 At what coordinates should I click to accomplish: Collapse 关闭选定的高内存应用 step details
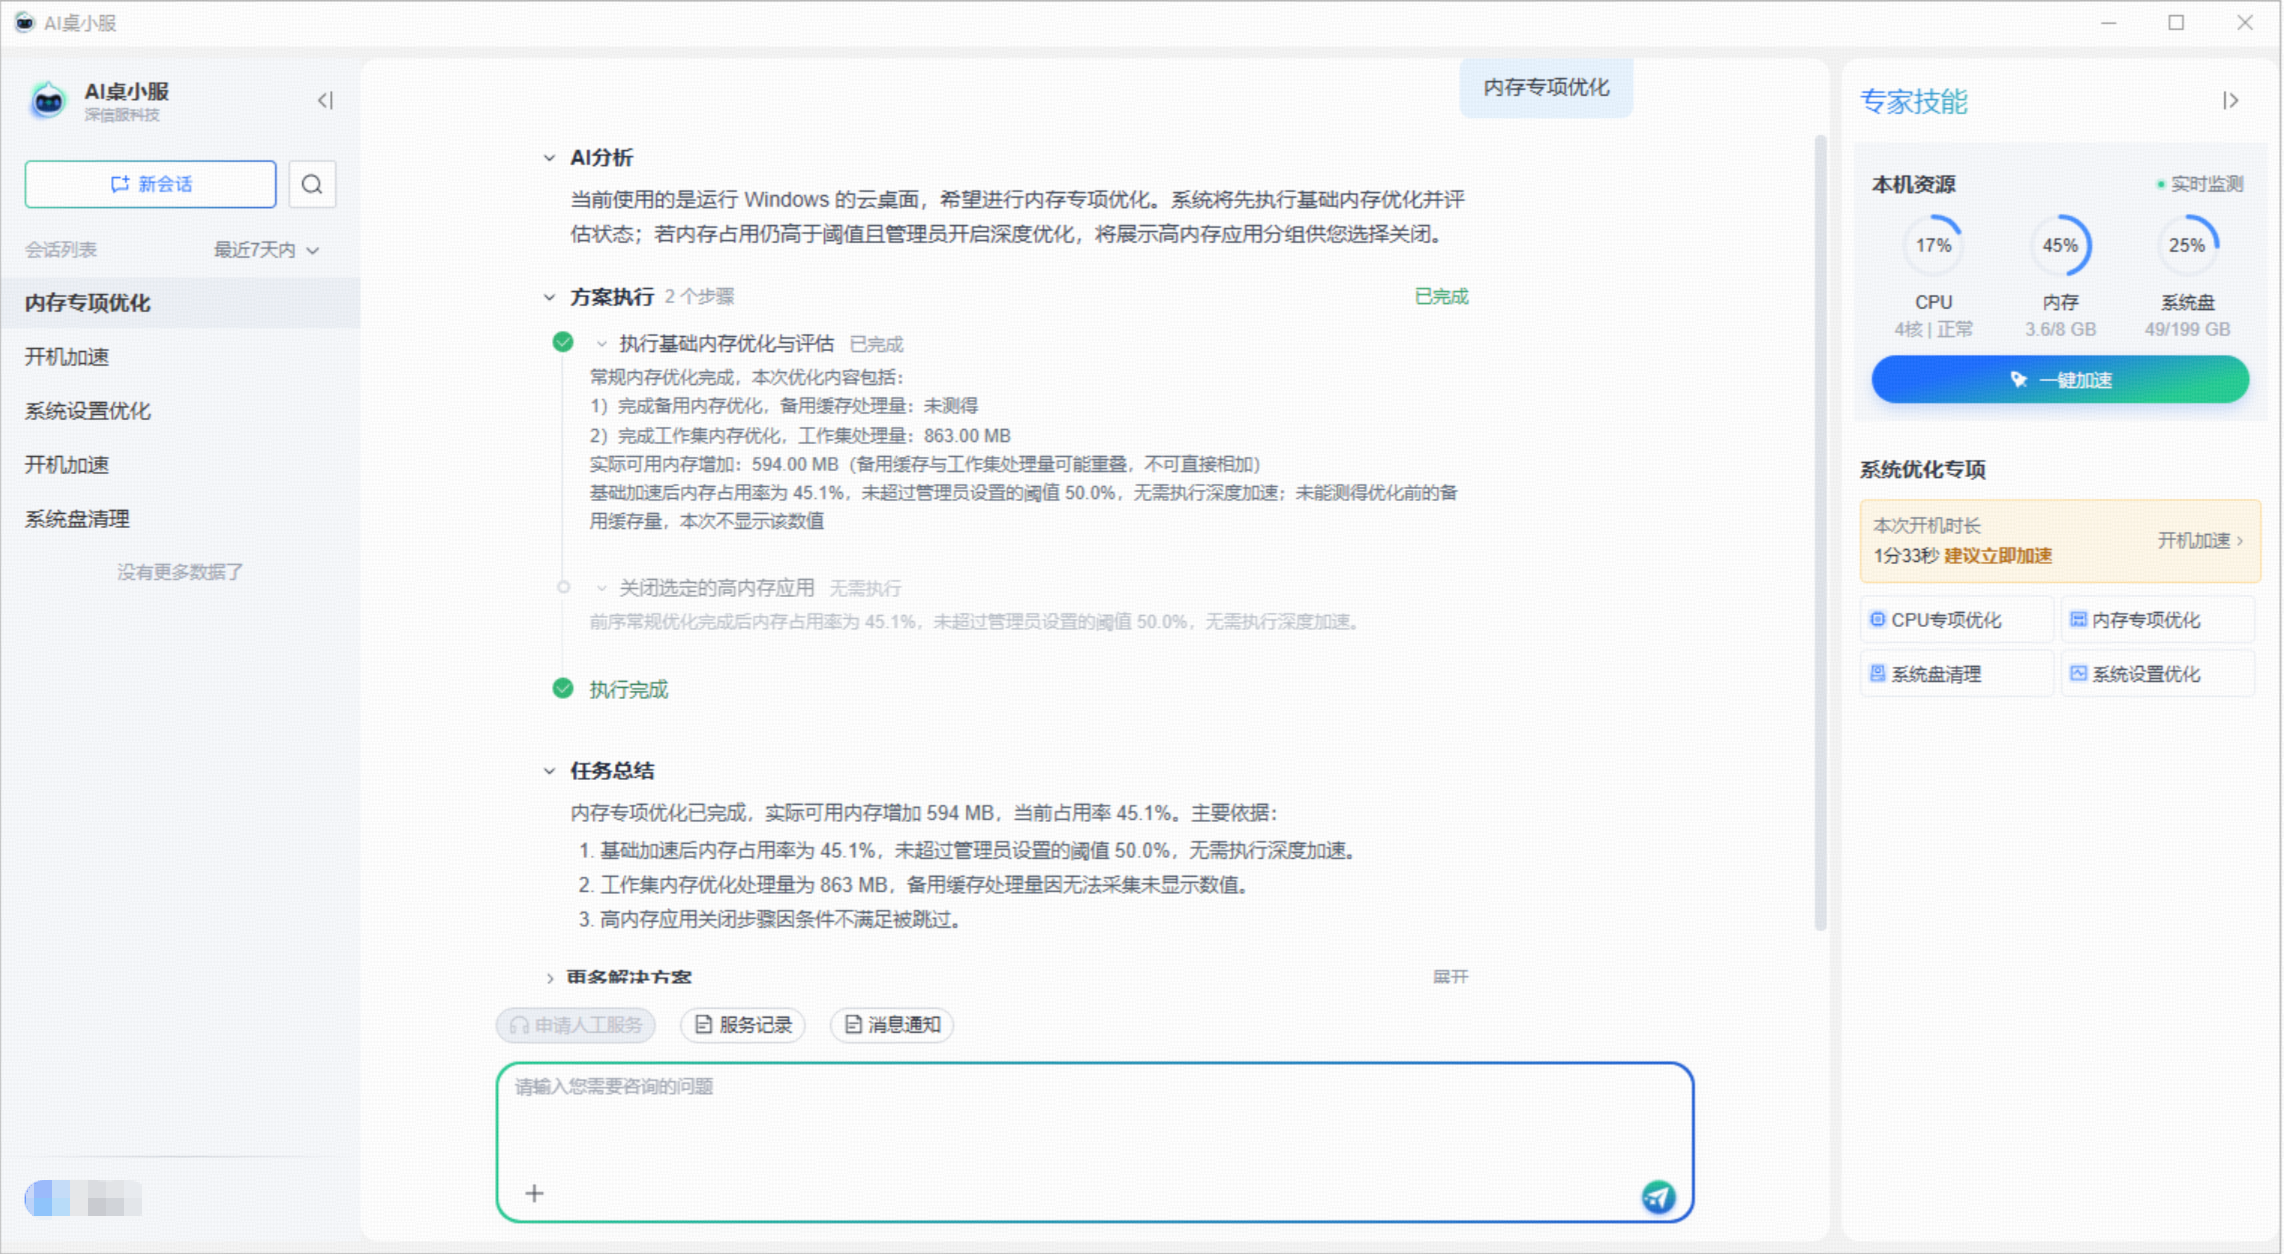601,588
